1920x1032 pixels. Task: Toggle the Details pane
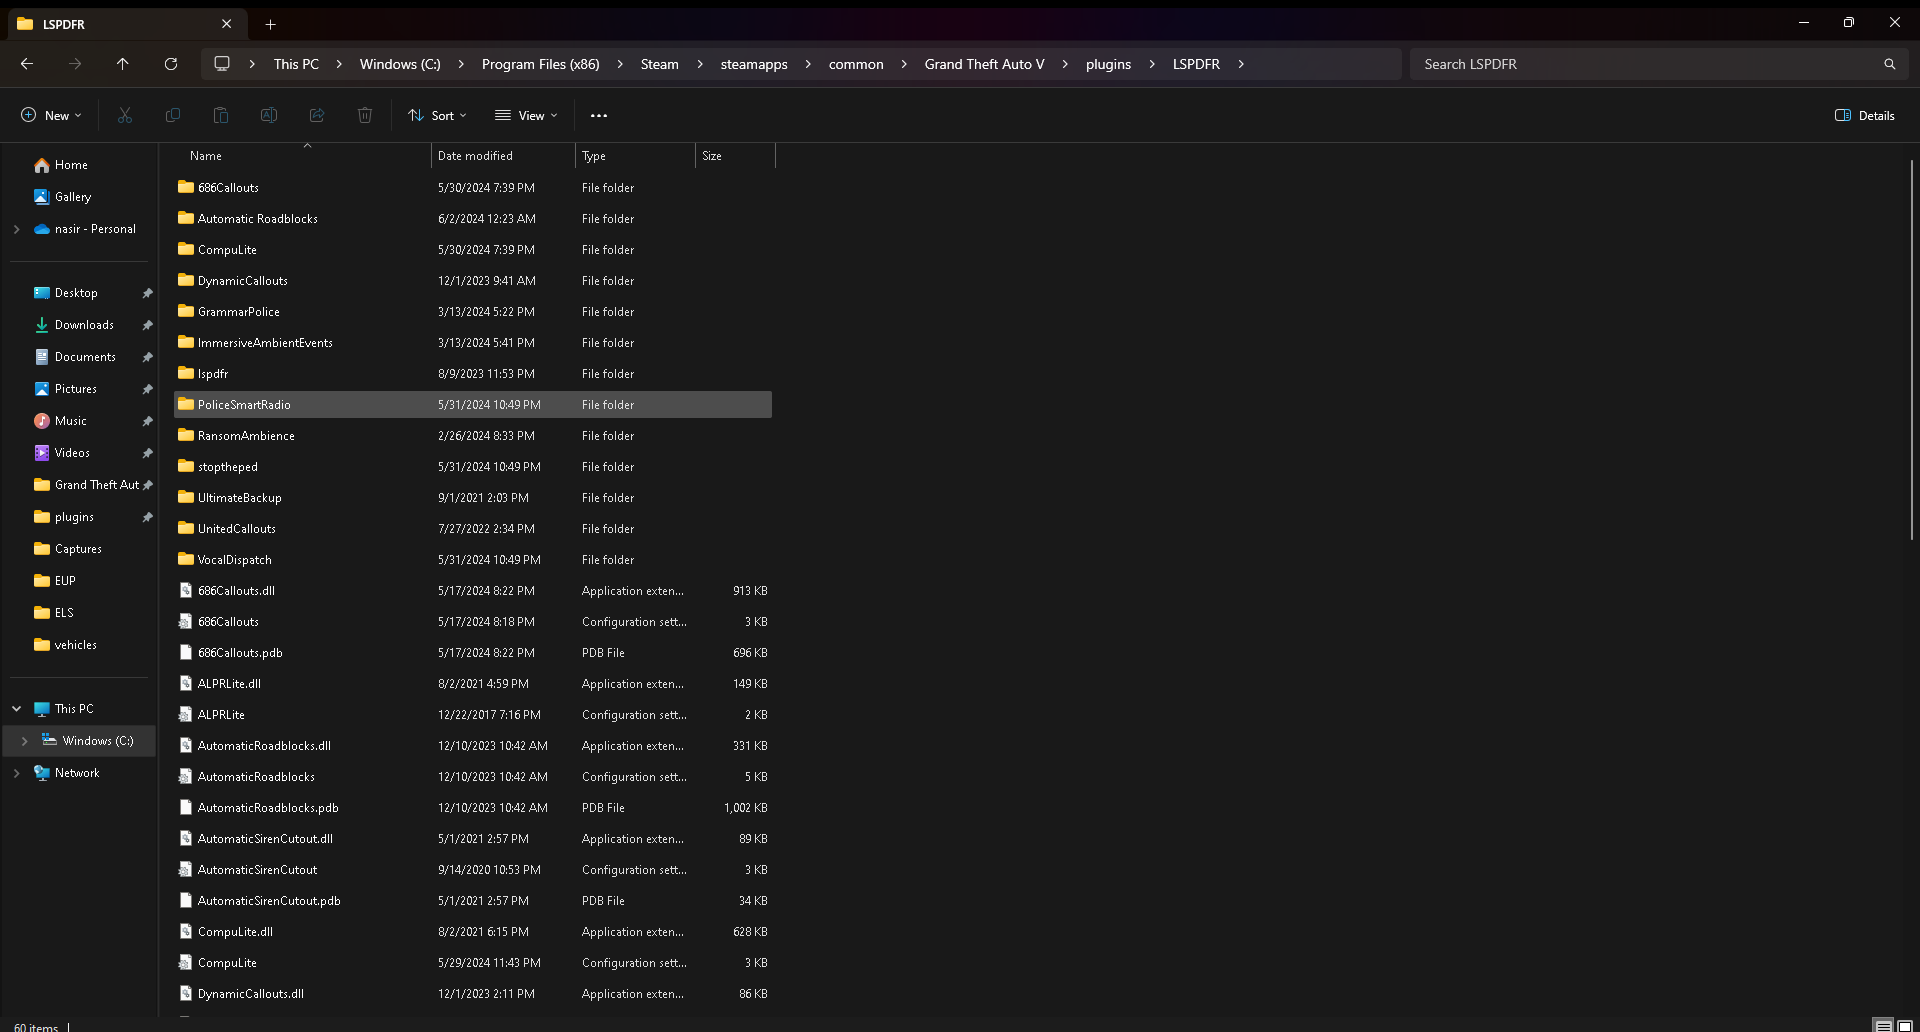pyautogui.click(x=1865, y=116)
